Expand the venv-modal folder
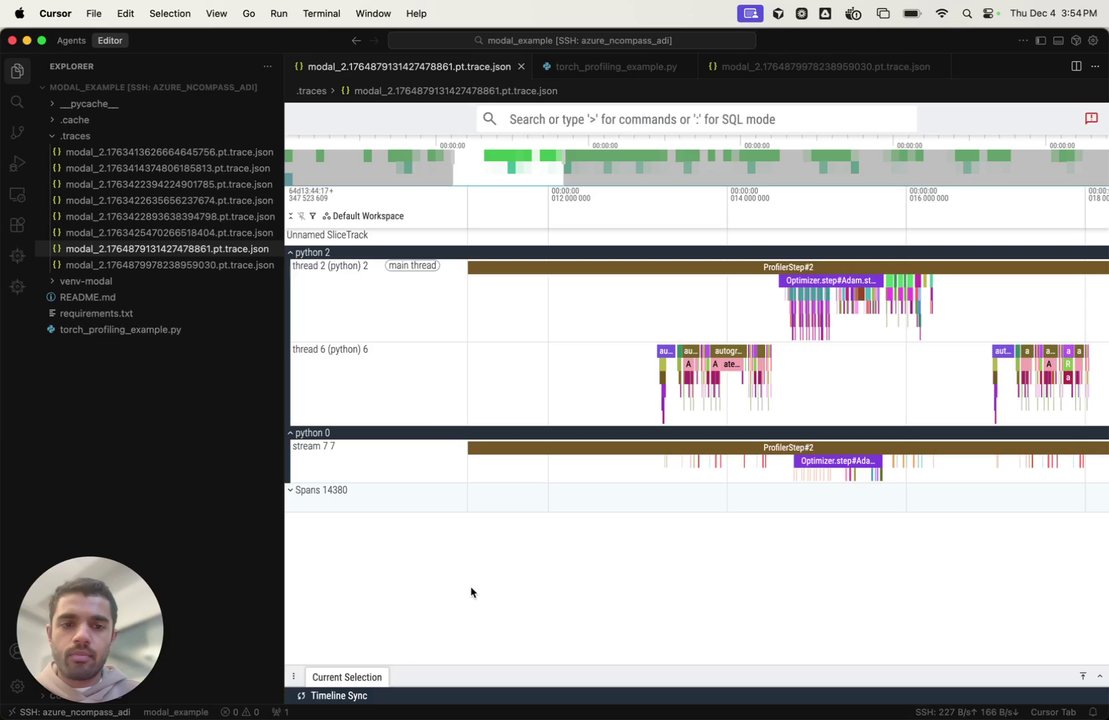Viewport: 1109px width, 720px height. click(x=86, y=281)
